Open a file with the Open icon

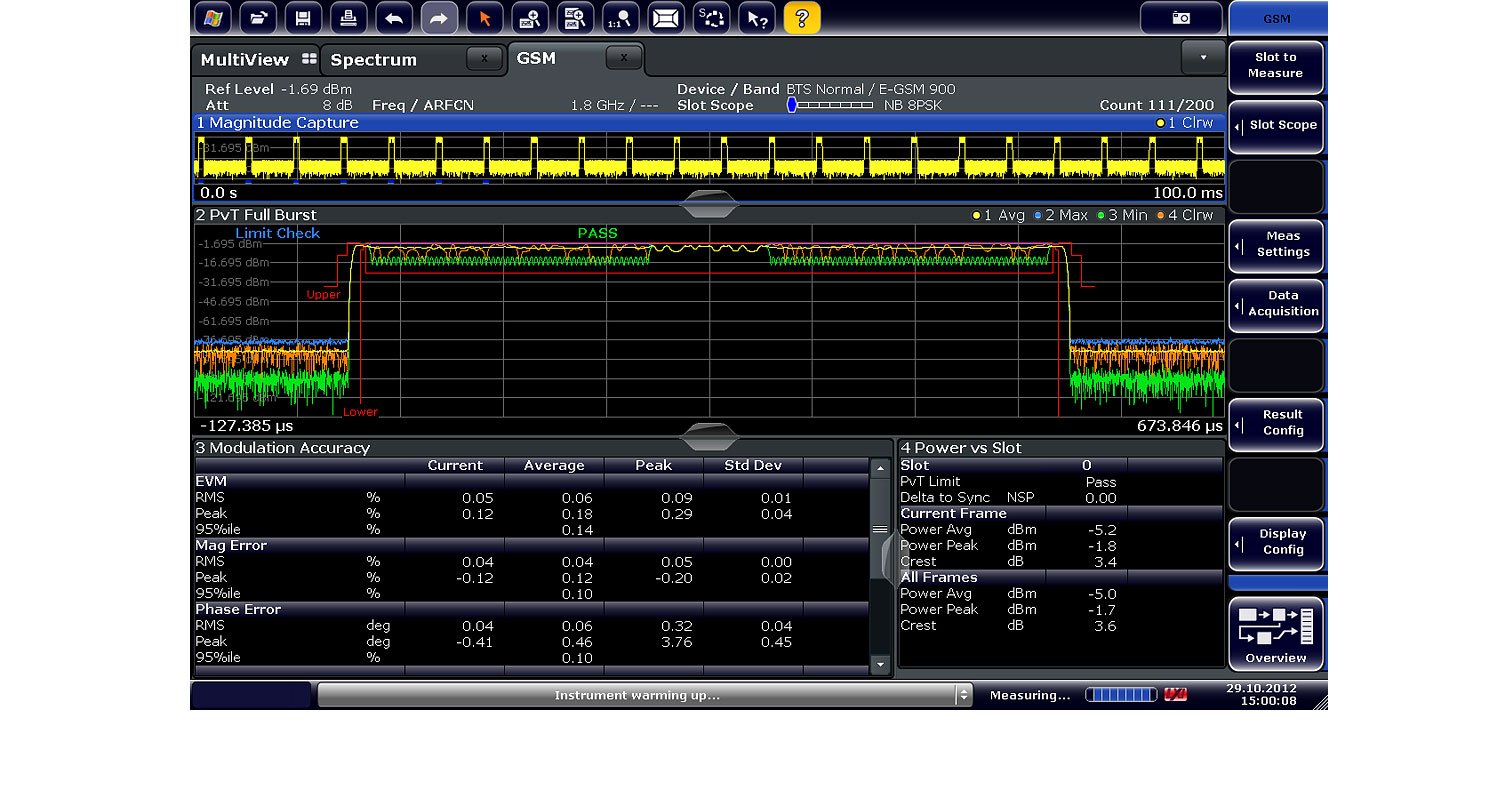click(260, 18)
